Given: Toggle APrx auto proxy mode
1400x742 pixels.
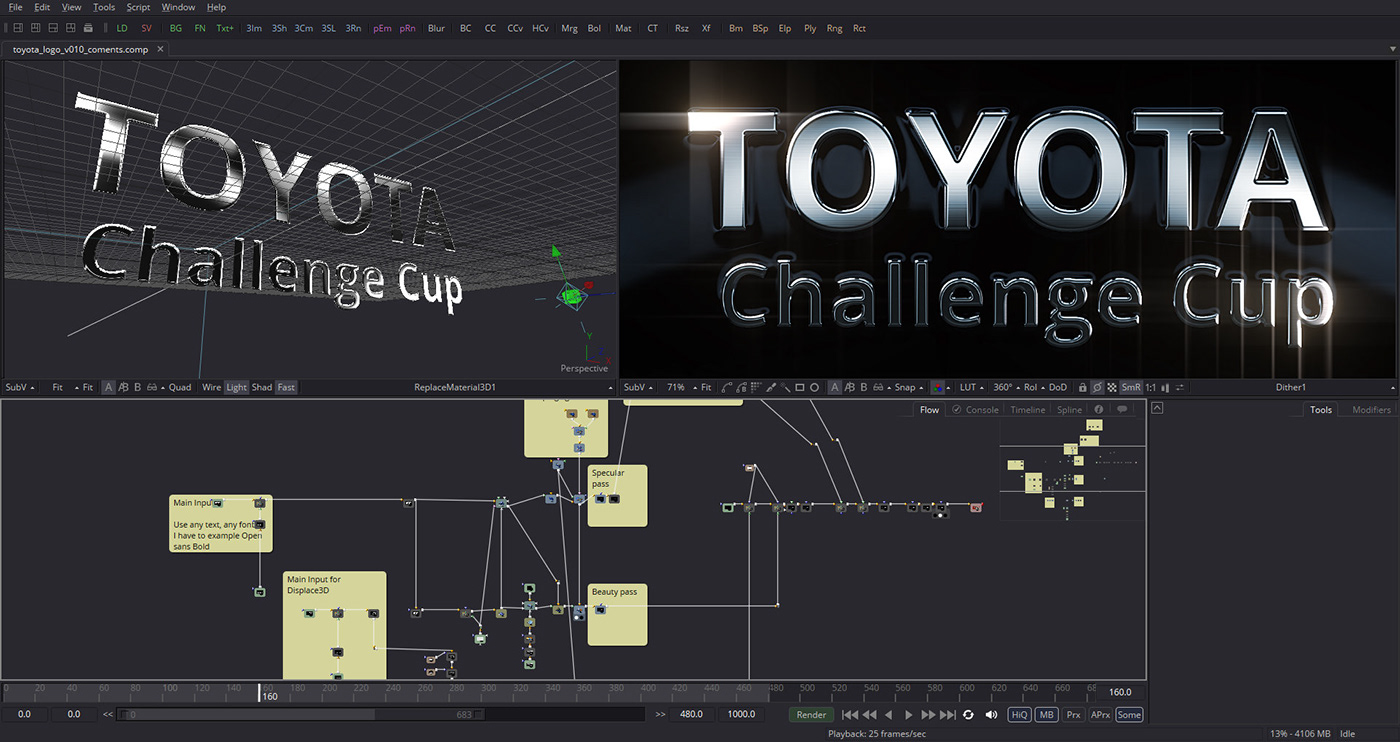Looking at the screenshot, I should (x=1100, y=715).
